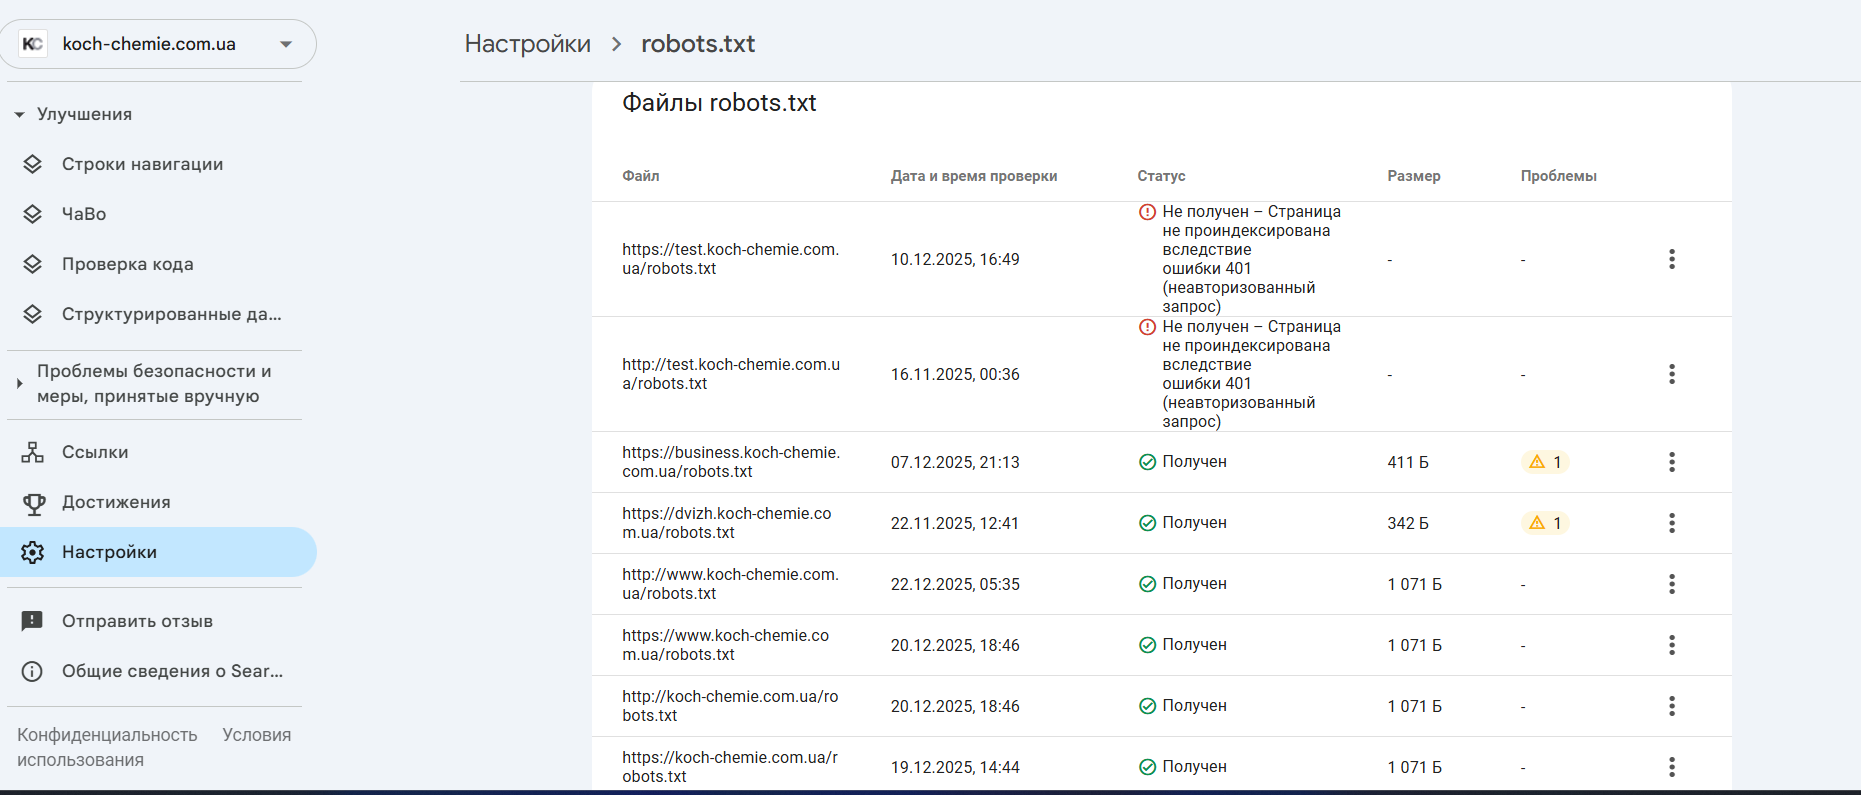Screen dimensions: 1861x795
Task: Select the http://koch-chemie.com.ua/robots.txt file
Action: click(x=731, y=706)
